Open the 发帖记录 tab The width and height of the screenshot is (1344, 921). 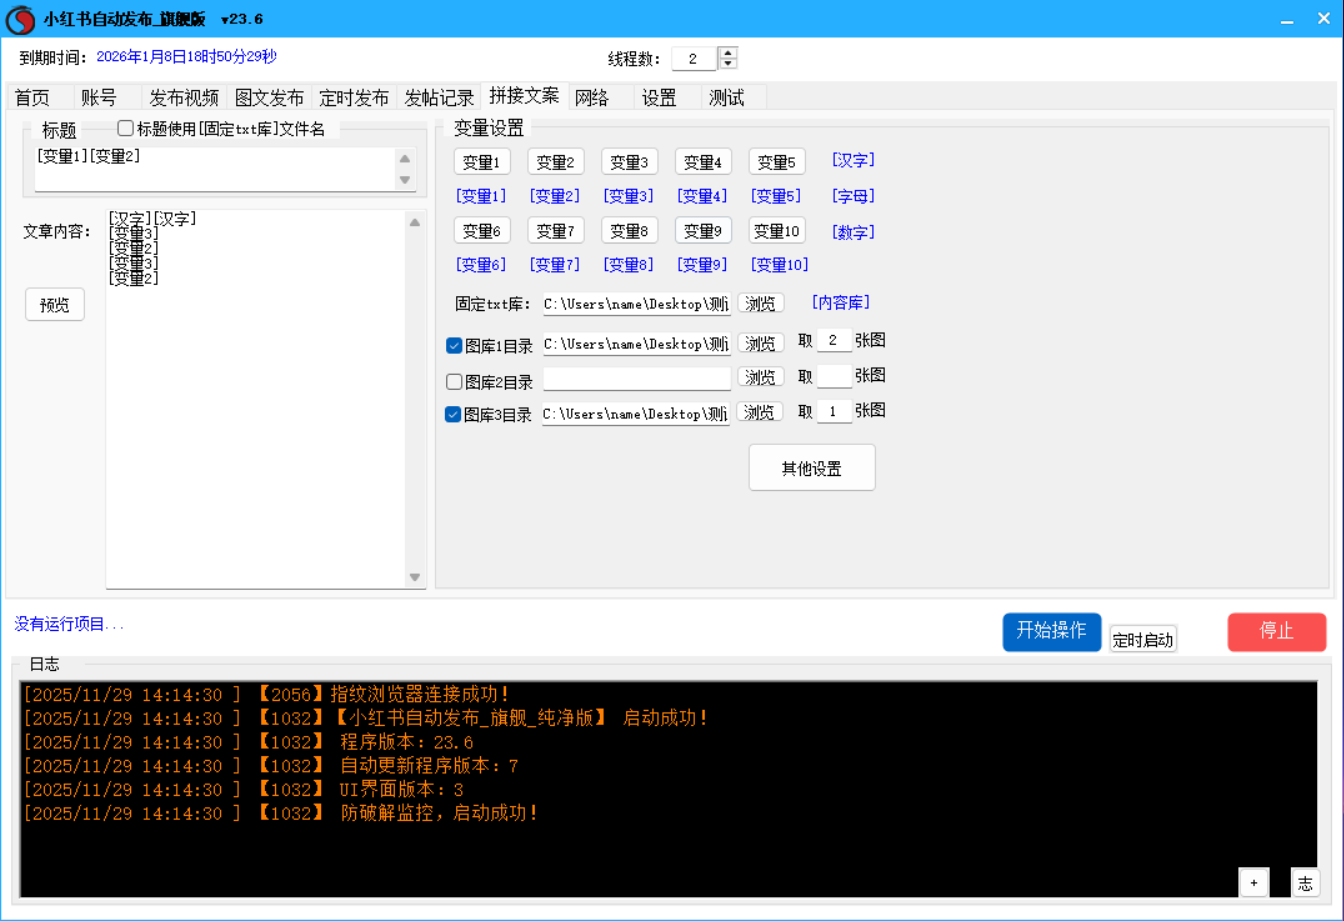pyautogui.click(x=439, y=98)
